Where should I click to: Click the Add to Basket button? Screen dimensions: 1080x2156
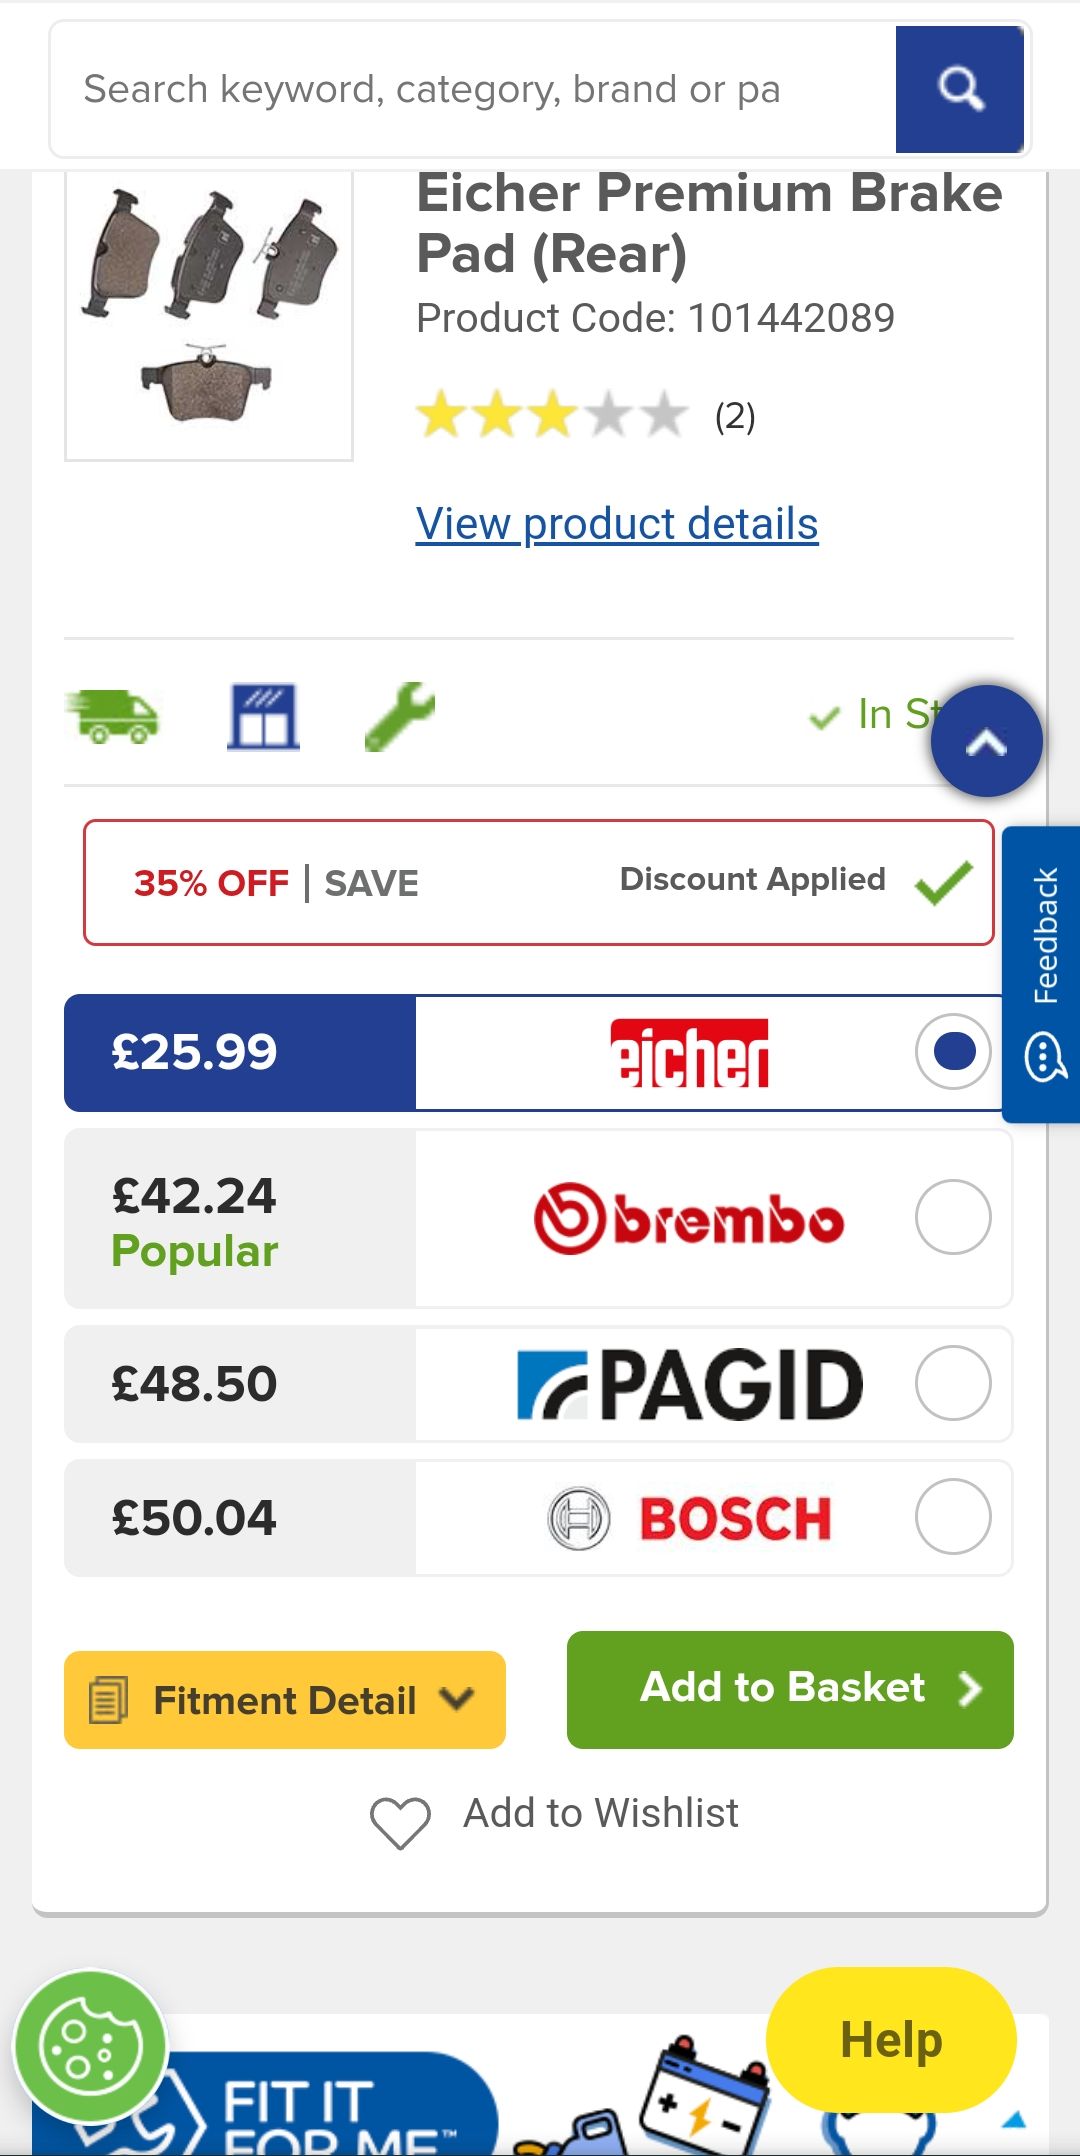pyautogui.click(x=790, y=1689)
